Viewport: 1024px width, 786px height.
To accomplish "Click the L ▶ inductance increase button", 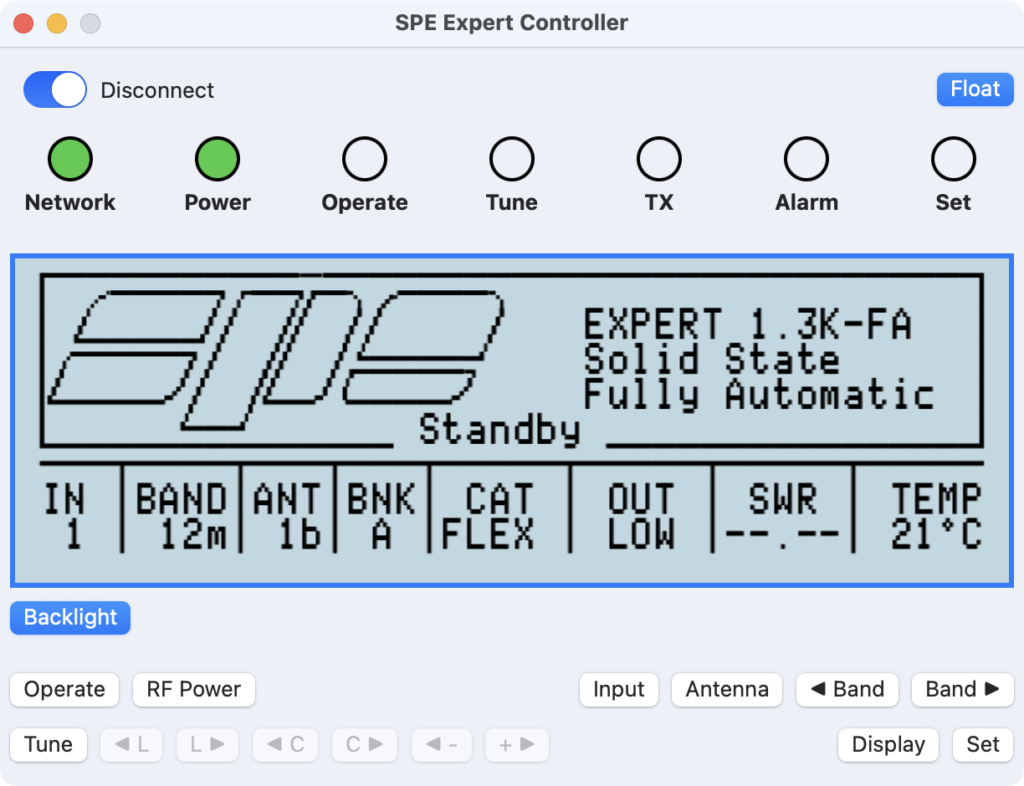I will point(208,745).
